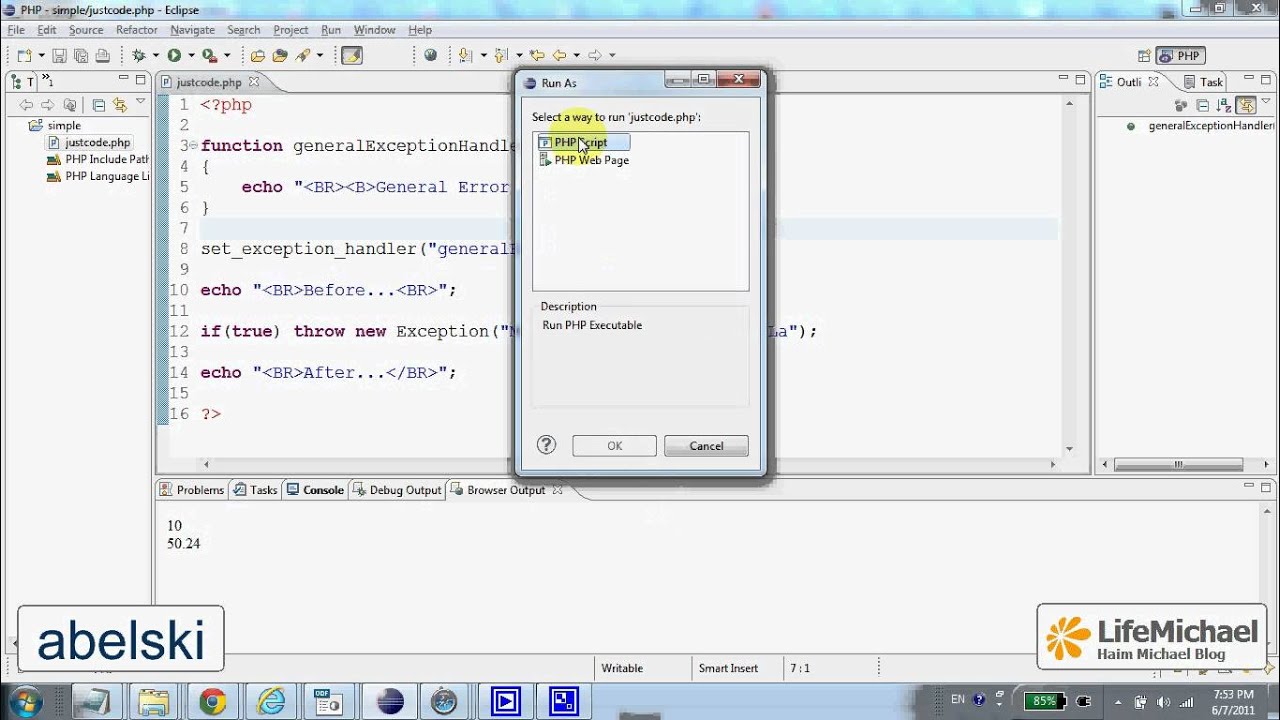The image size is (1280, 720).
Task: Click Last Edit Location icon
Action: tap(537, 56)
